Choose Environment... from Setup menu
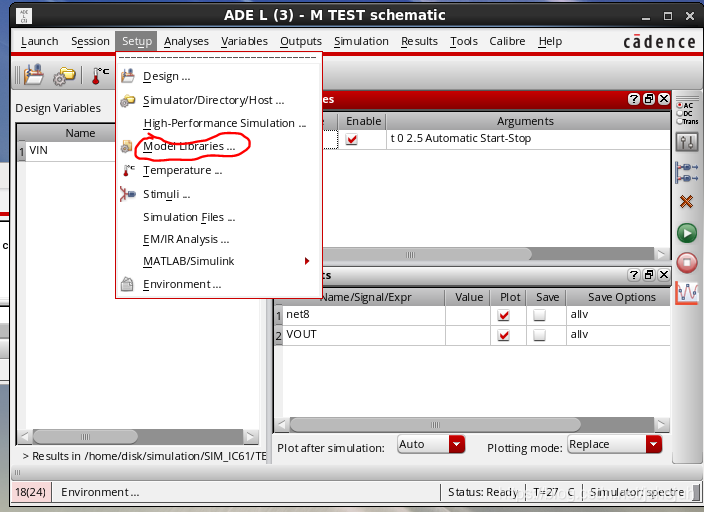 coord(220,284)
